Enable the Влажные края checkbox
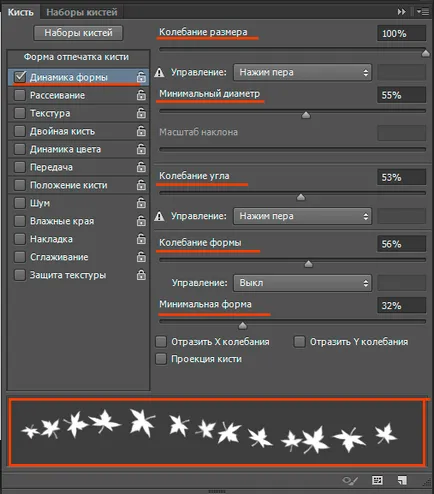 (20, 221)
